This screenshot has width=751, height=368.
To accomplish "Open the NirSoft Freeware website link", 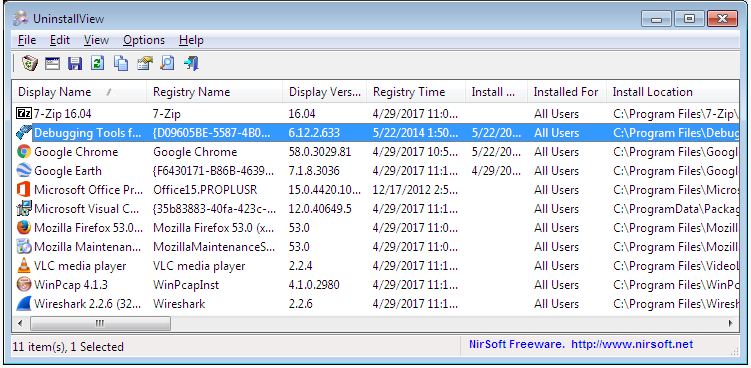I will (581, 344).
